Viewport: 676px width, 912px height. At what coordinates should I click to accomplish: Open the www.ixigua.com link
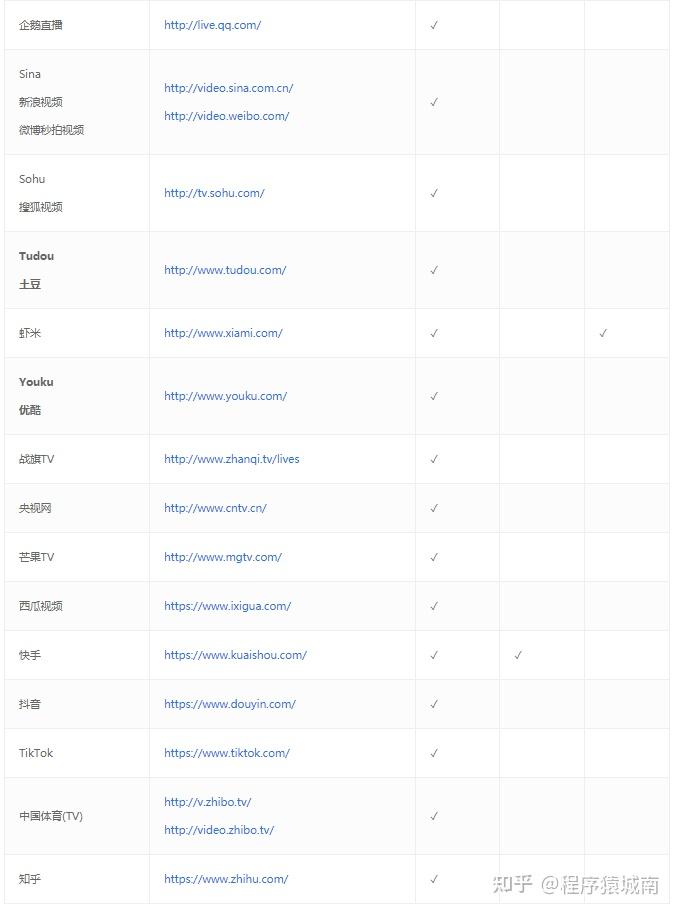[x=227, y=606]
